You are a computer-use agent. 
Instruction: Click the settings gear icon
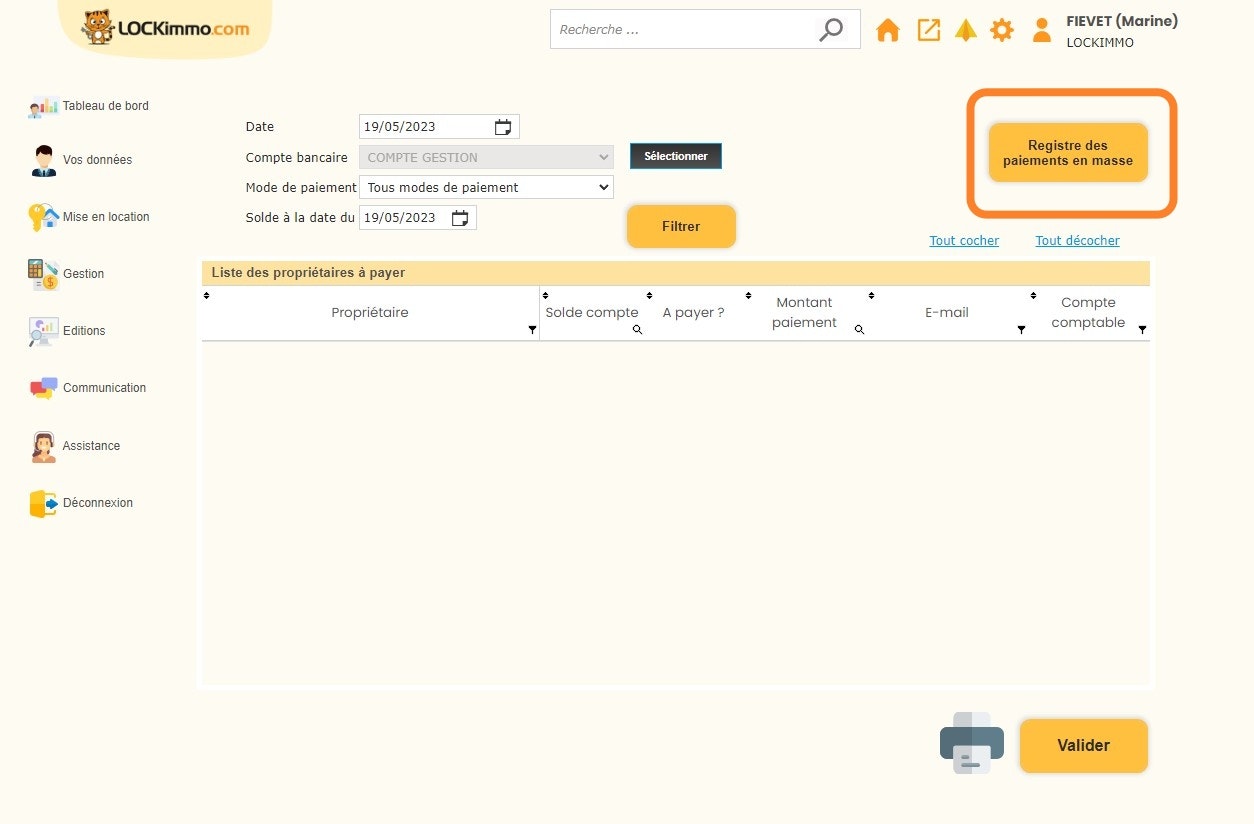1001,30
